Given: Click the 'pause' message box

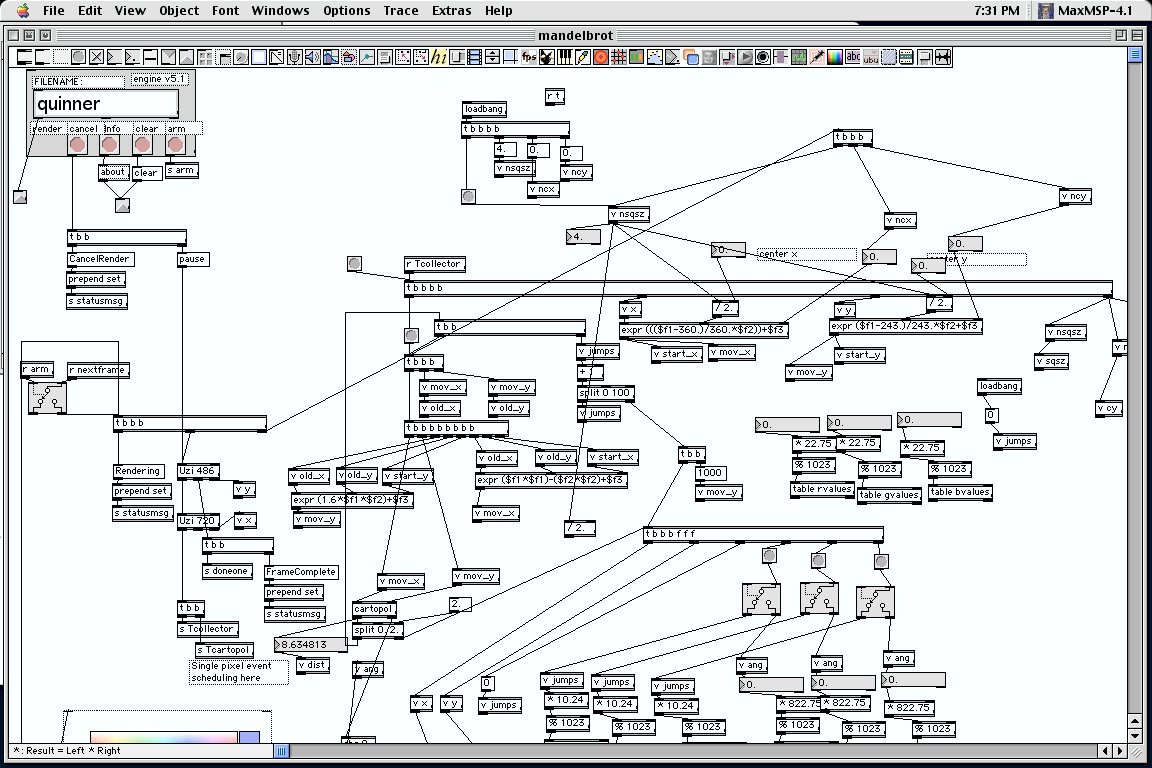Looking at the screenshot, I should click(192, 259).
